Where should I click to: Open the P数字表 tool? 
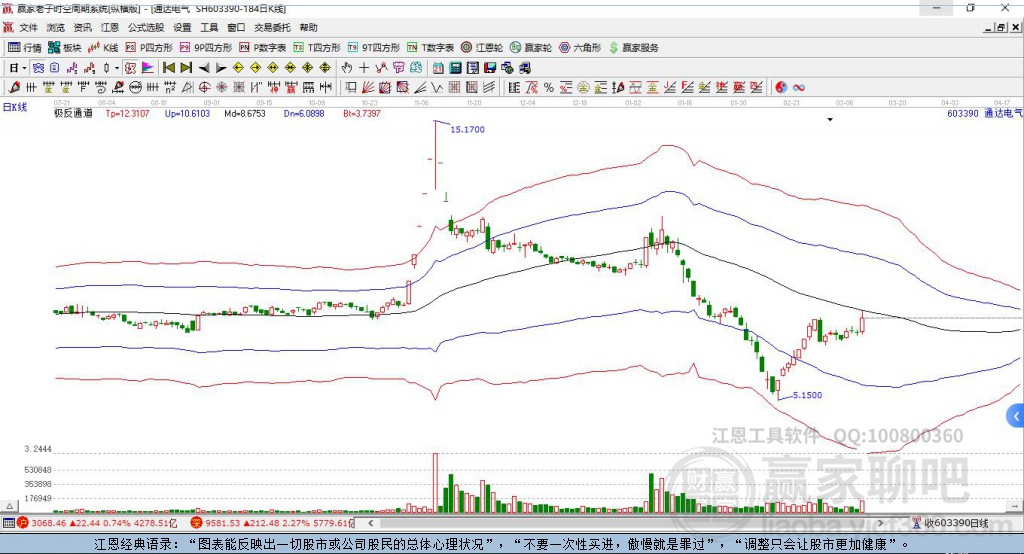(263, 48)
